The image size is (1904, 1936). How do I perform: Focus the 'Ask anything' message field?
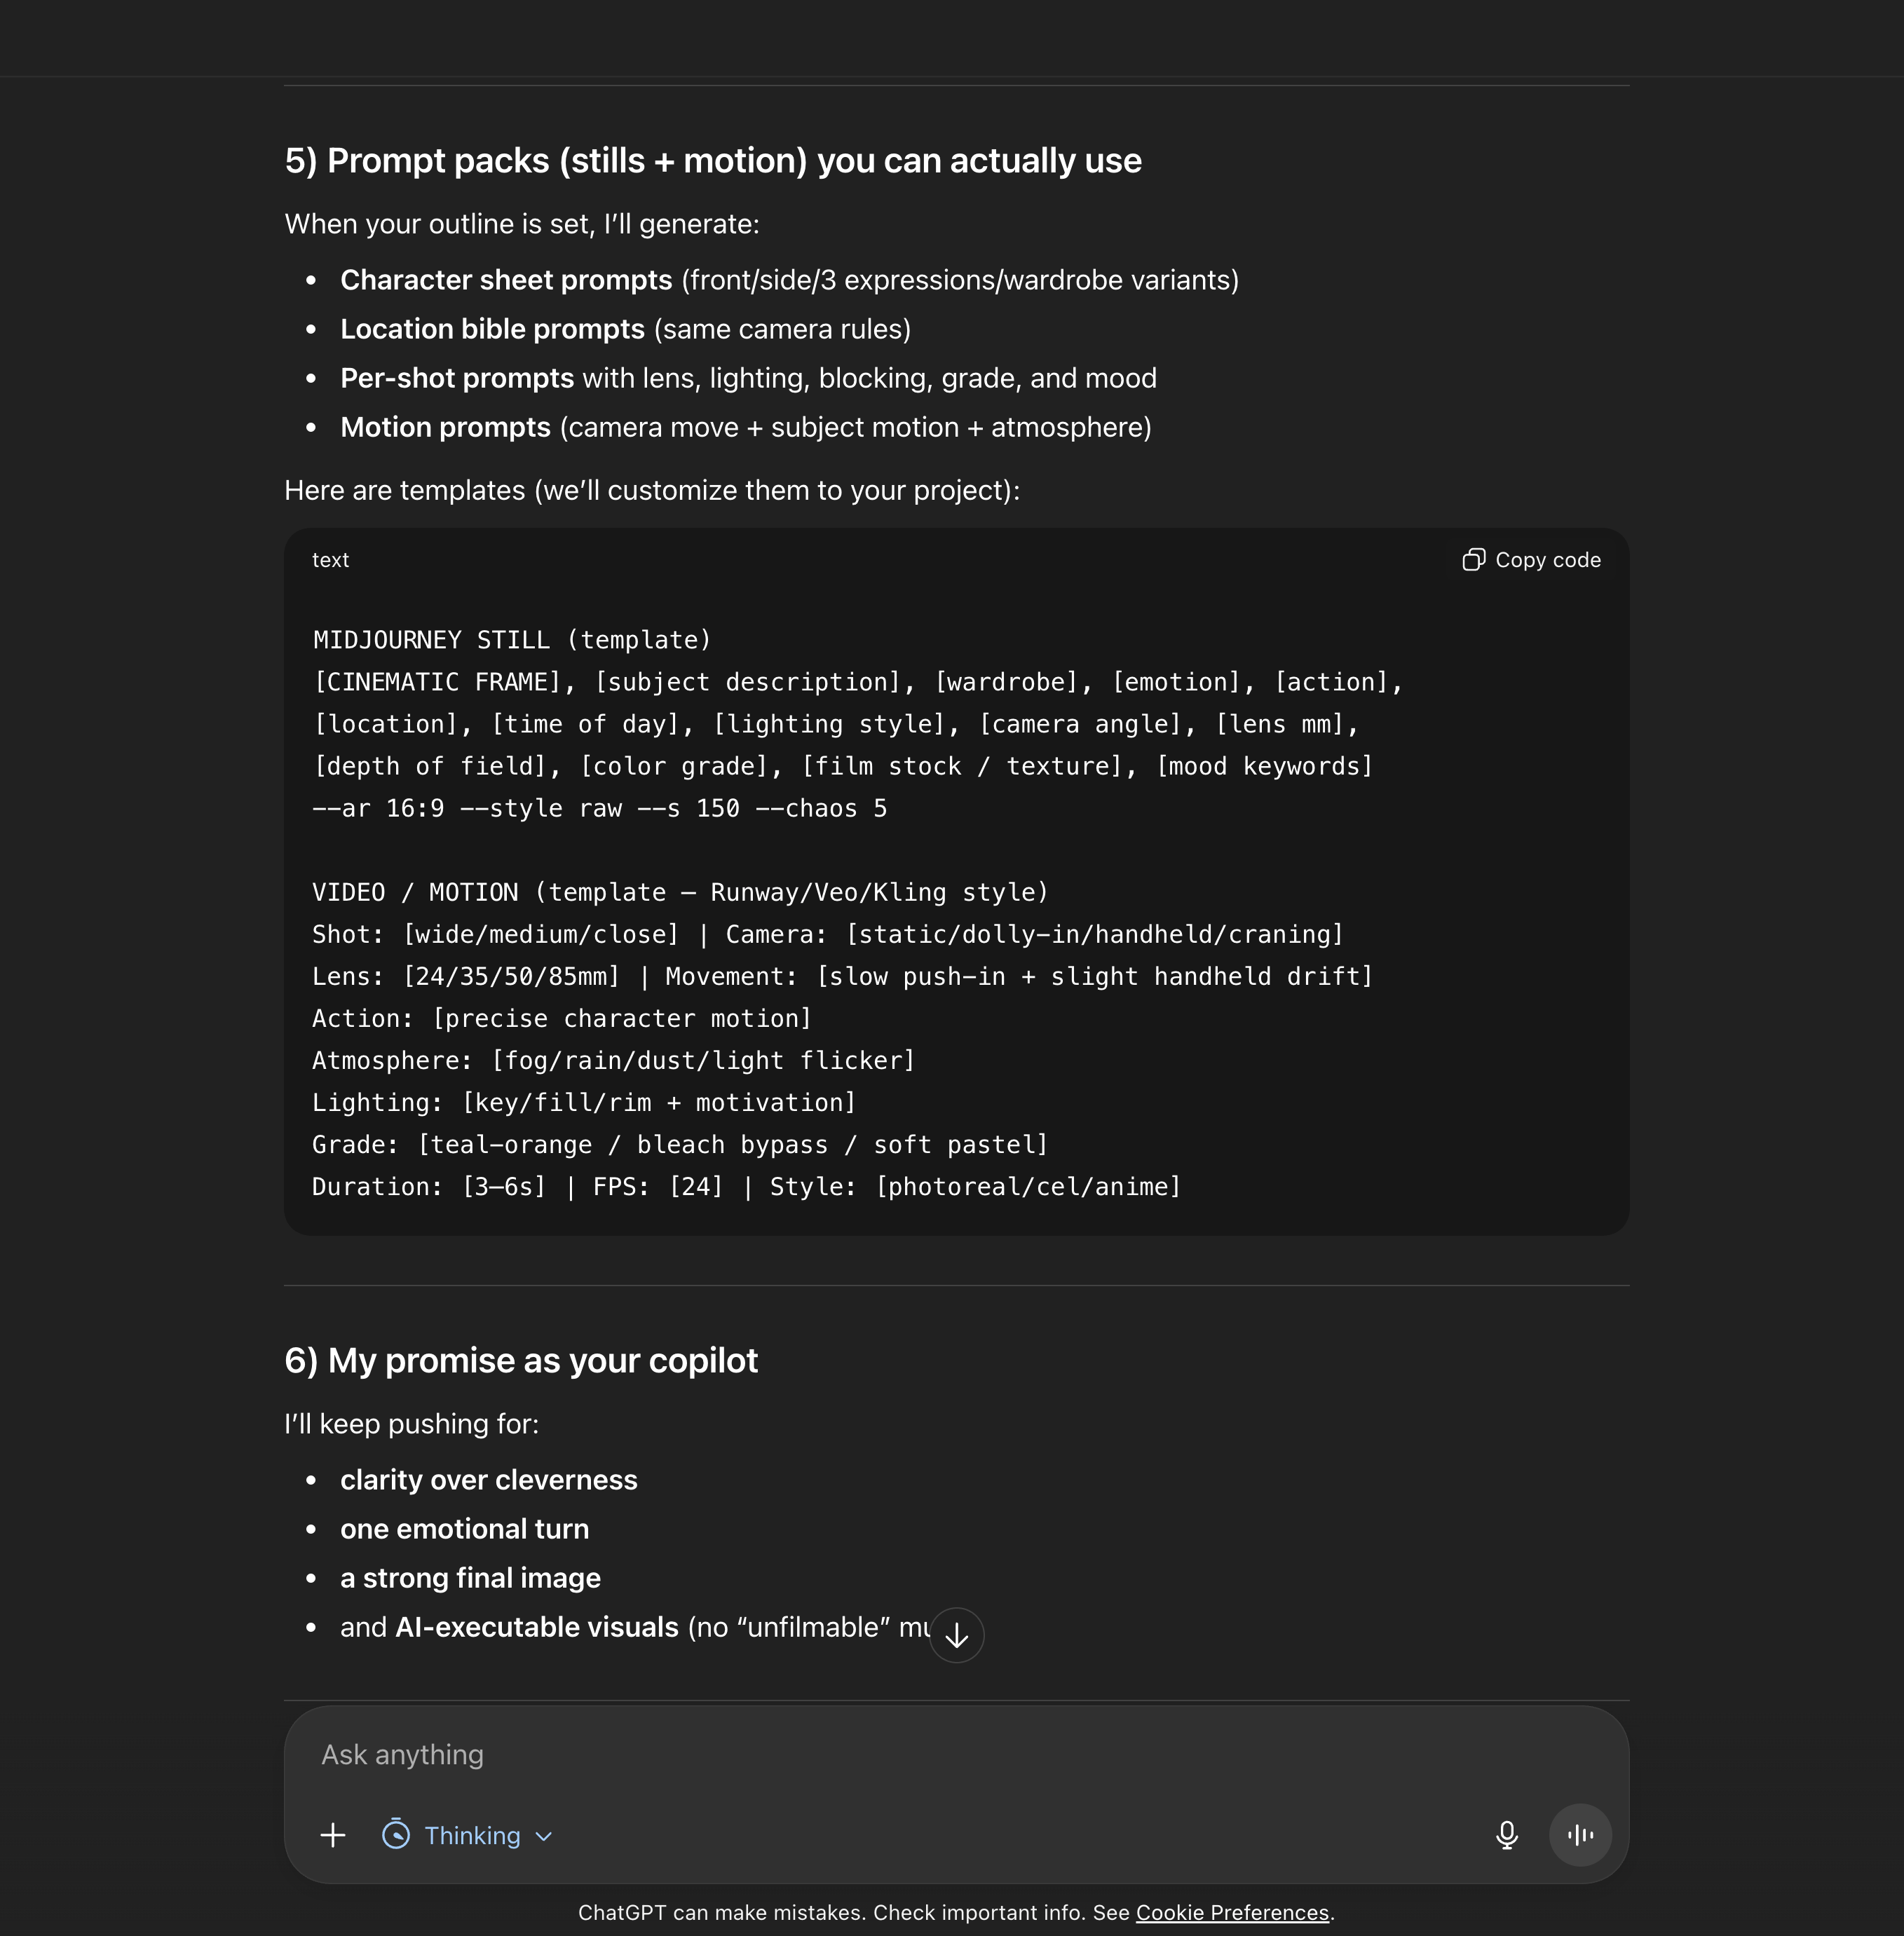coord(900,1755)
